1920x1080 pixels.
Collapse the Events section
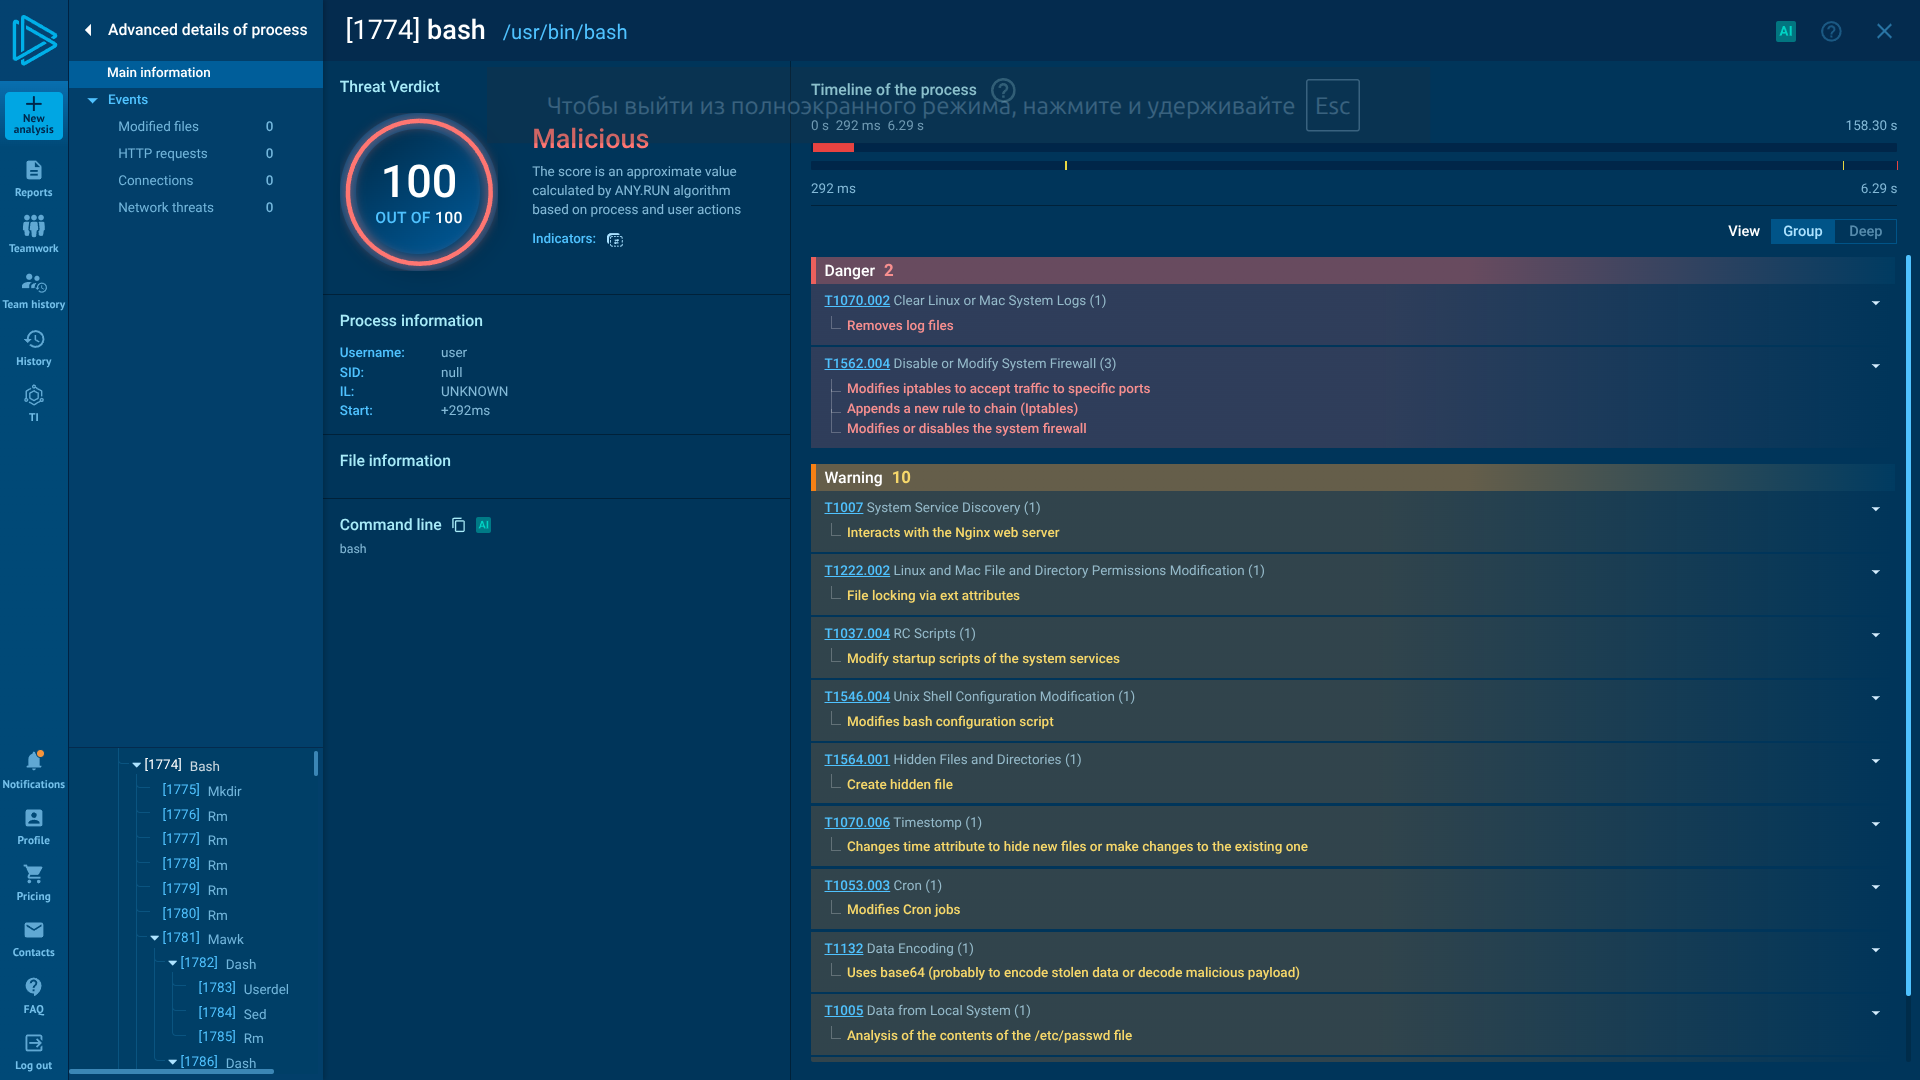(93, 100)
